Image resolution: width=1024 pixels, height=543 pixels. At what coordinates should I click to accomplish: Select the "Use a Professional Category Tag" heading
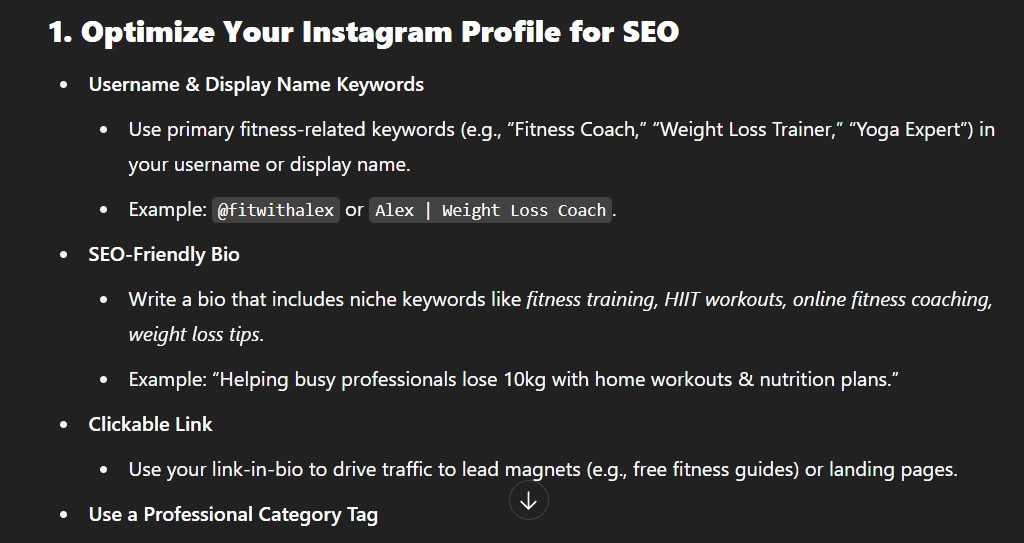233,514
